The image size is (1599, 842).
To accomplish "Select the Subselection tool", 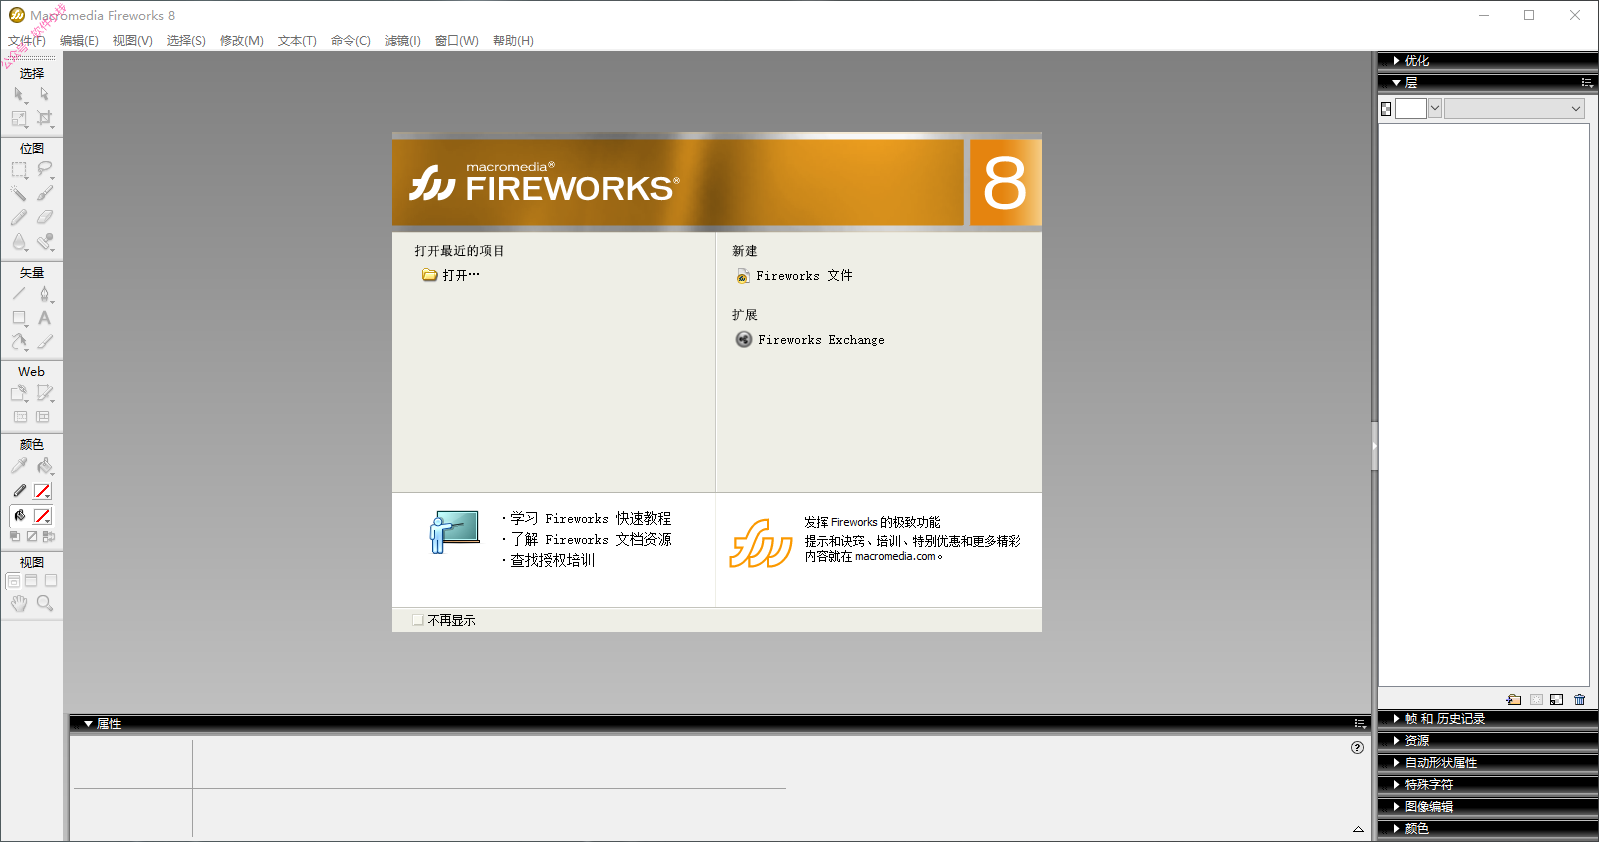I will (44, 94).
